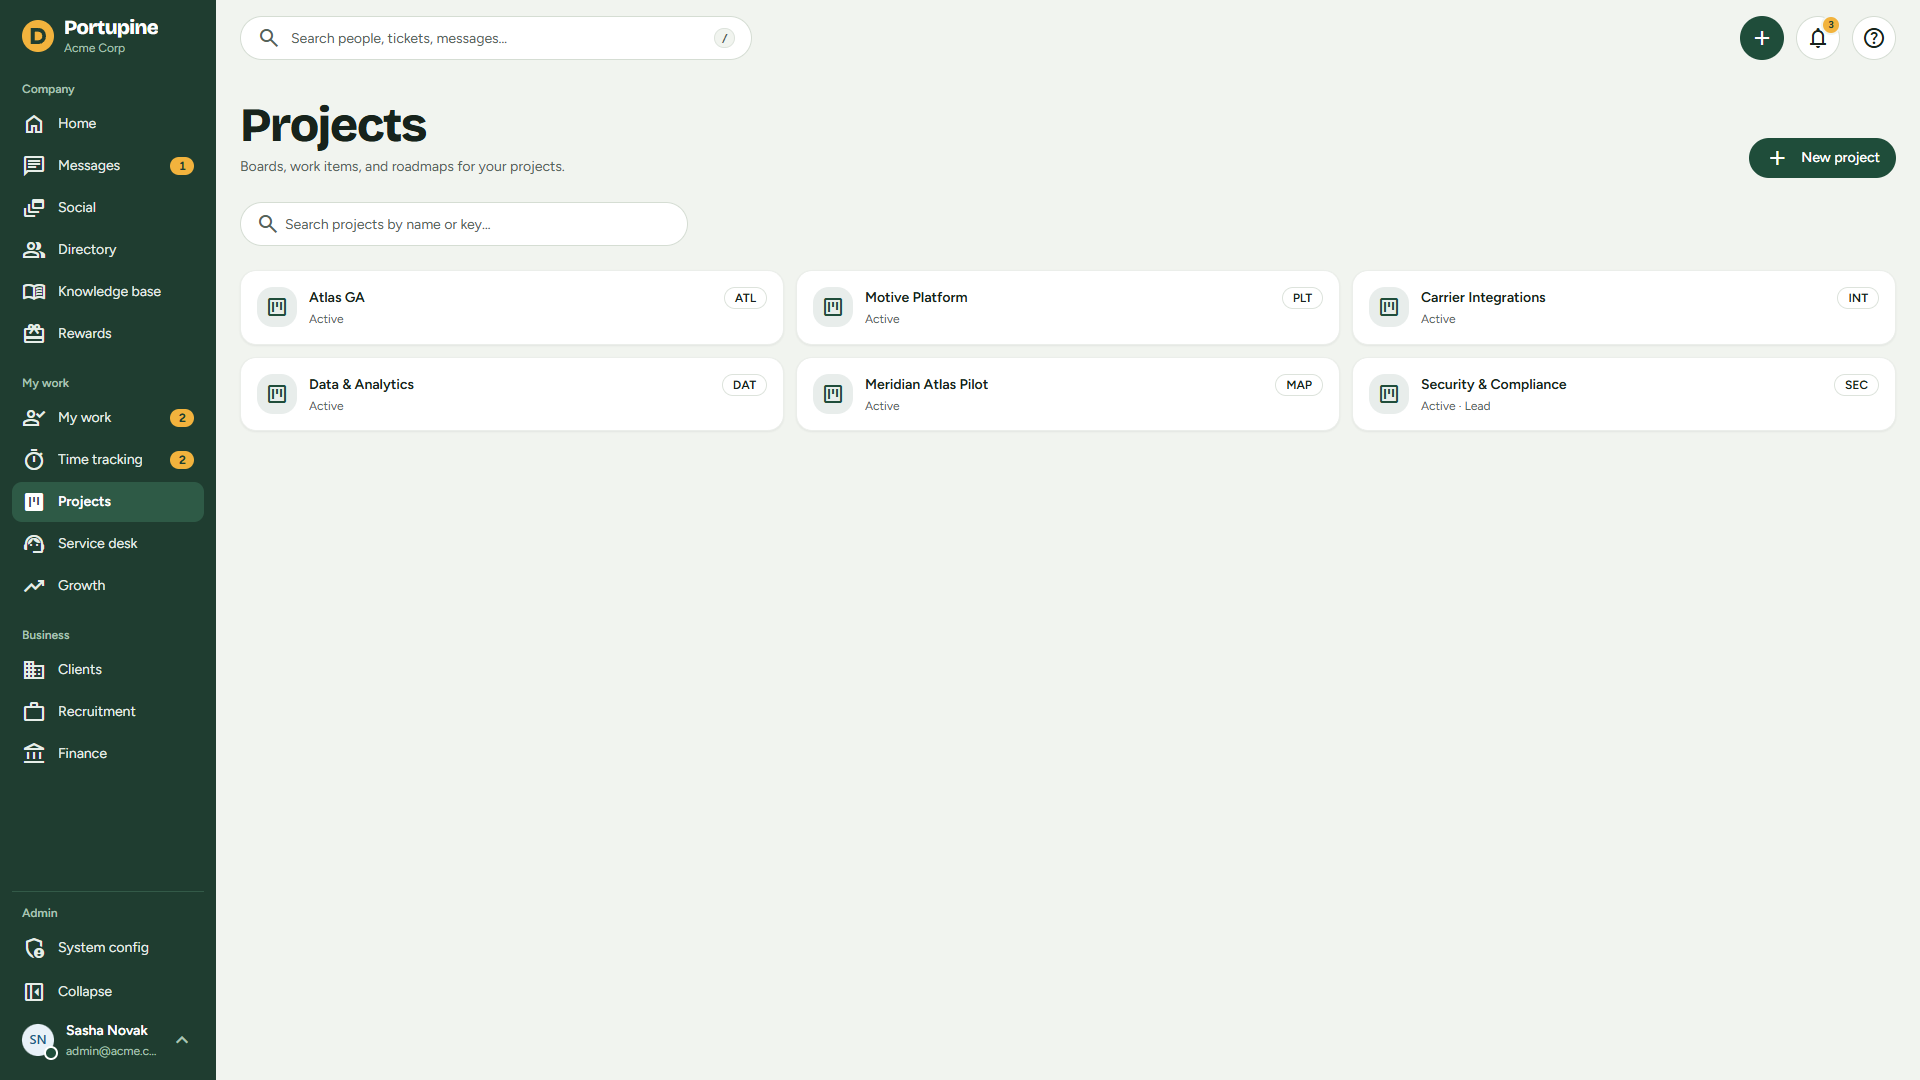Click the Rewards gift icon
Screen dimensions: 1920x1080
(34, 334)
